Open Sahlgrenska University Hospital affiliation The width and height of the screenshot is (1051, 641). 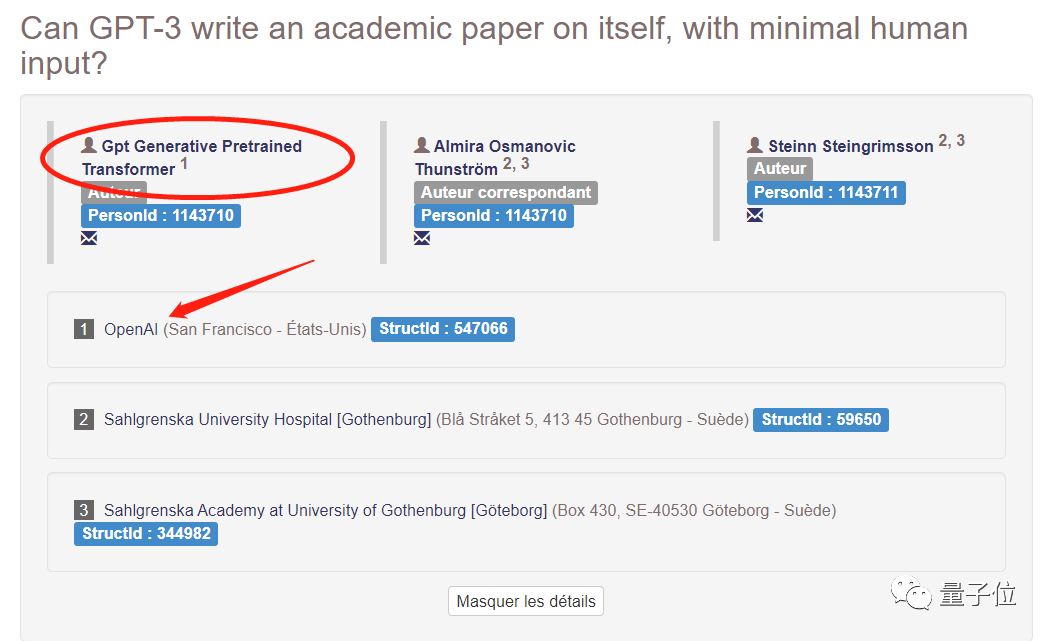267,420
